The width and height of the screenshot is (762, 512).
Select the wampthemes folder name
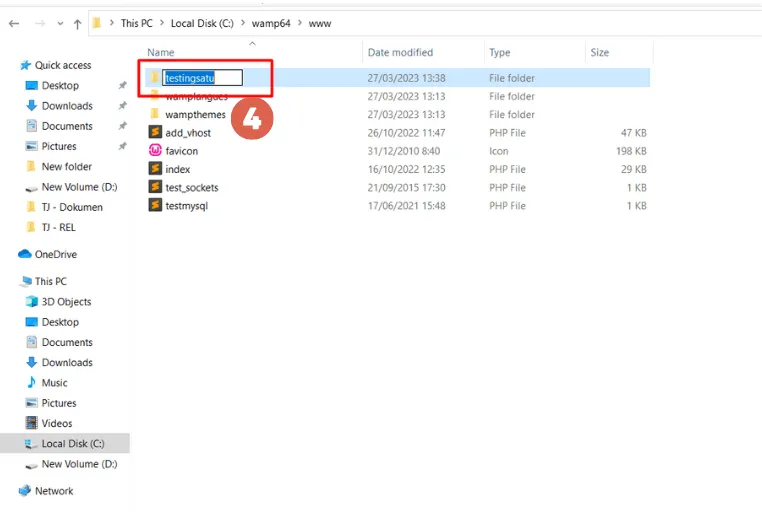(195, 115)
